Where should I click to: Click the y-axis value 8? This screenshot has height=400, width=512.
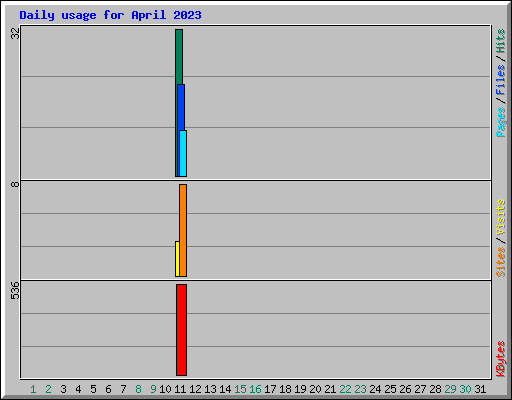[15, 184]
